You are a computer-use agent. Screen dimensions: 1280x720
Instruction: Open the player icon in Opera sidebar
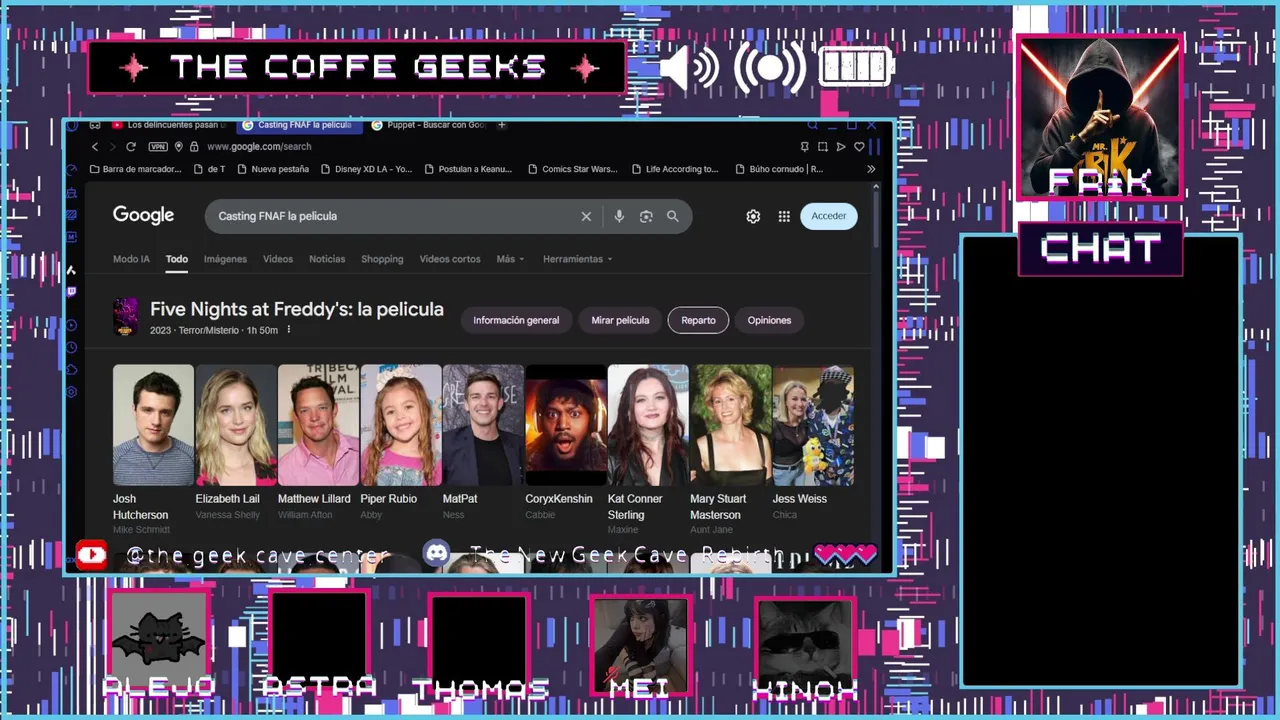(x=72, y=325)
